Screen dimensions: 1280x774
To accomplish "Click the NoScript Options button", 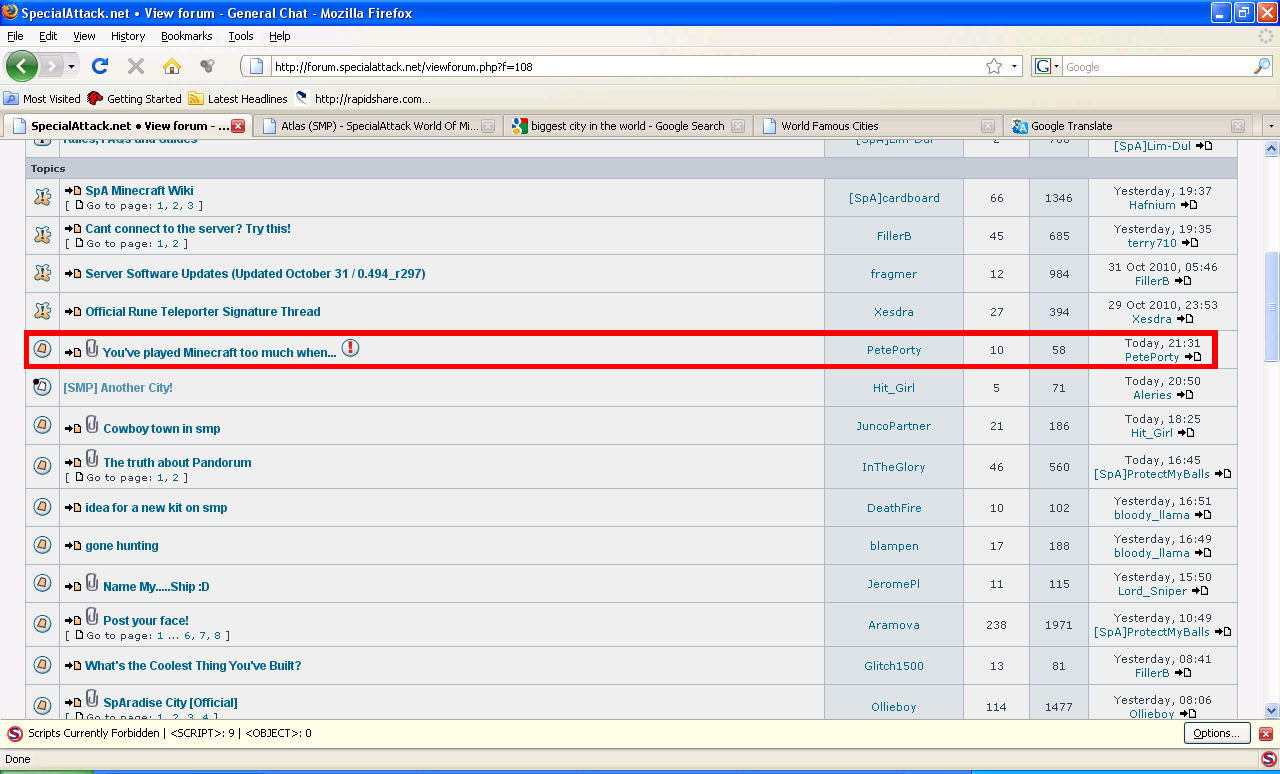I will pyautogui.click(x=1216, y=733).
